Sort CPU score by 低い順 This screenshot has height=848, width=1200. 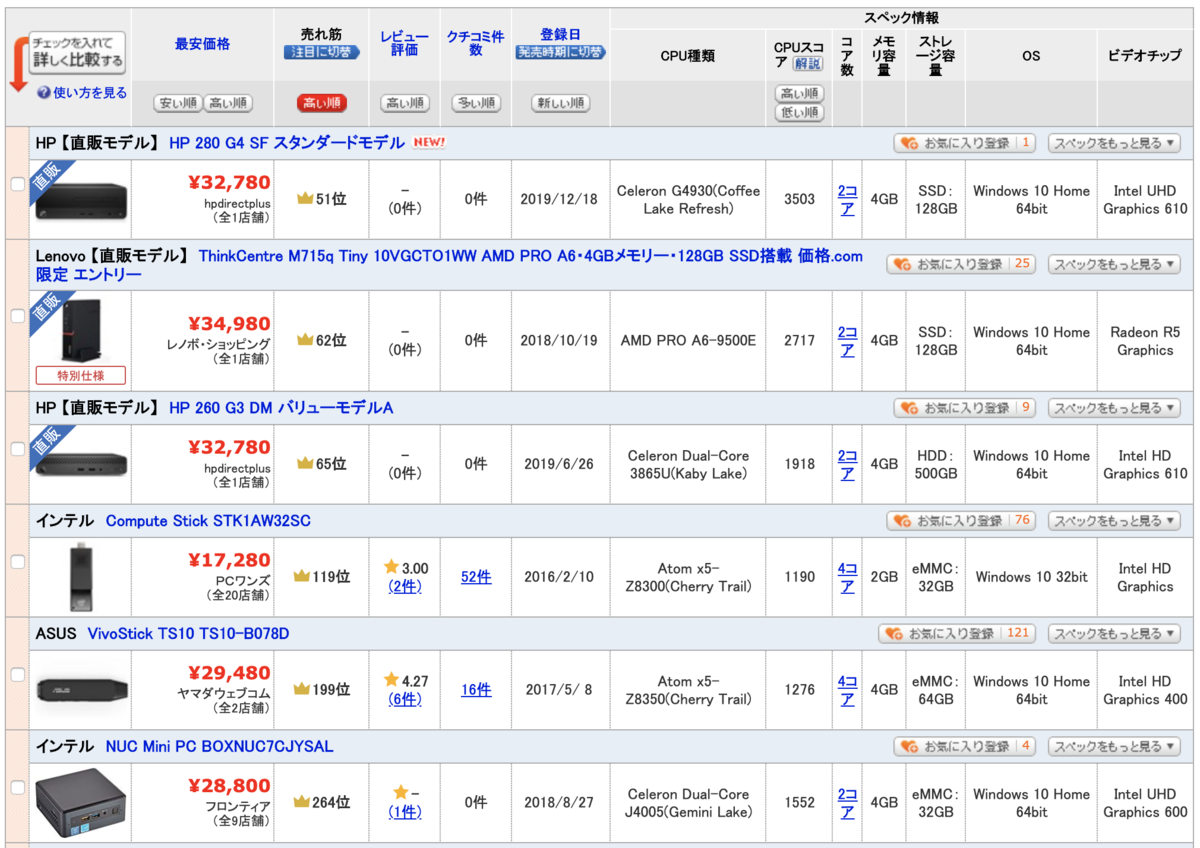click(x=799, y=113)
